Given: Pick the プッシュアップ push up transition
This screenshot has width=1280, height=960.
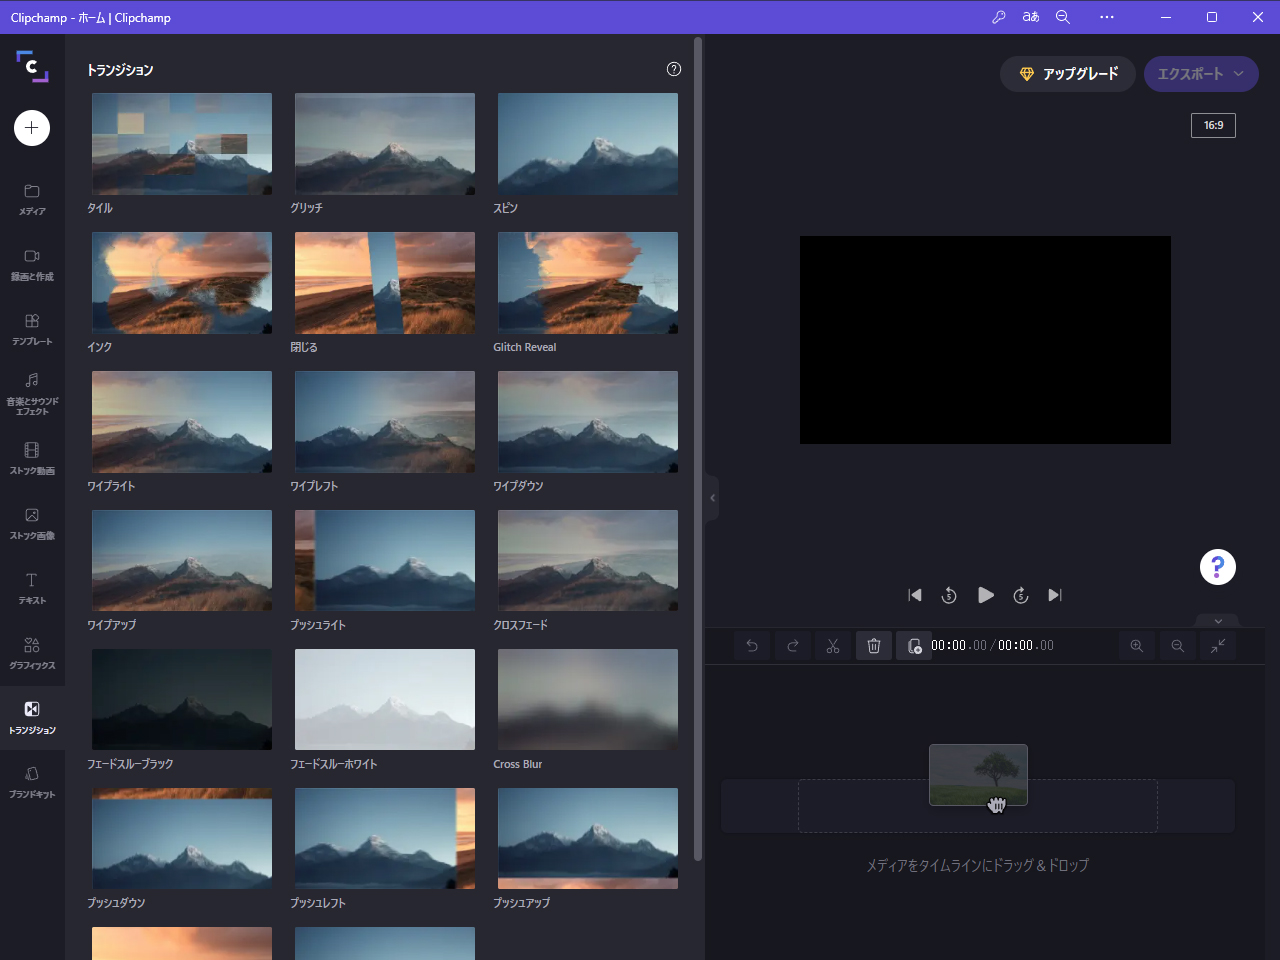Looking at the screenshot, I should tap(588, 839).
